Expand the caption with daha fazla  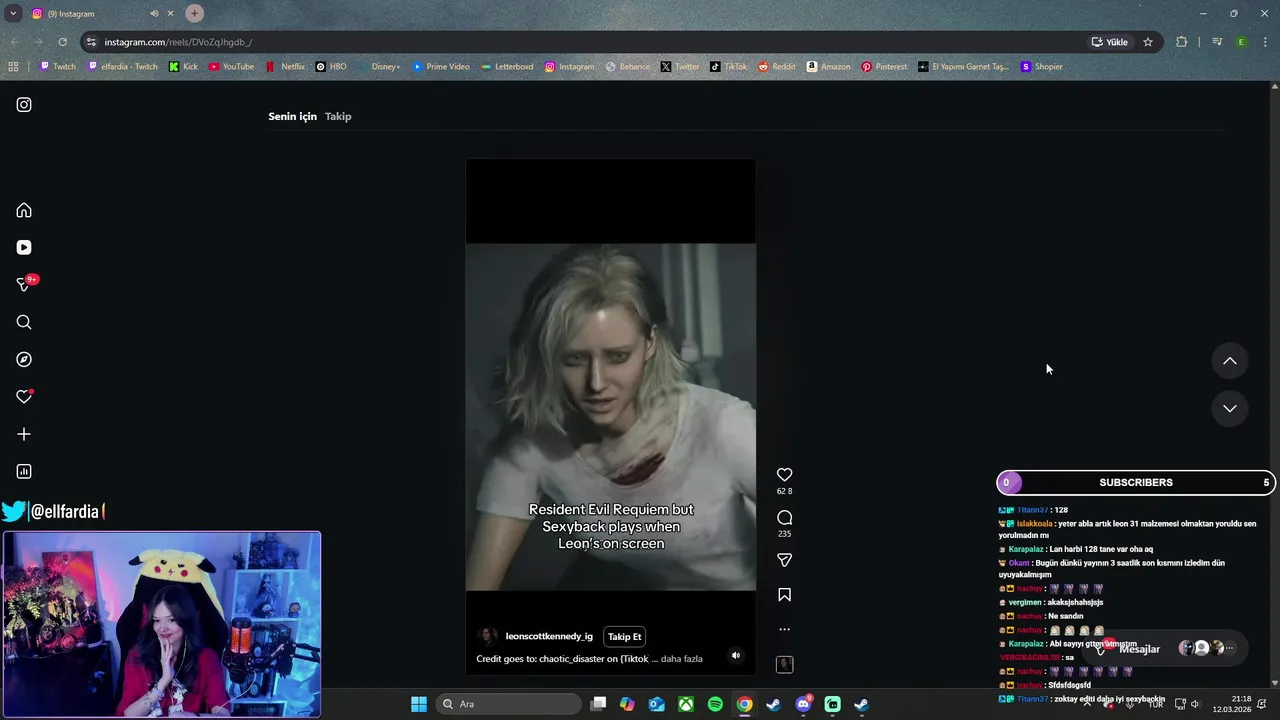pyautogui.click(x=682, y=659)
